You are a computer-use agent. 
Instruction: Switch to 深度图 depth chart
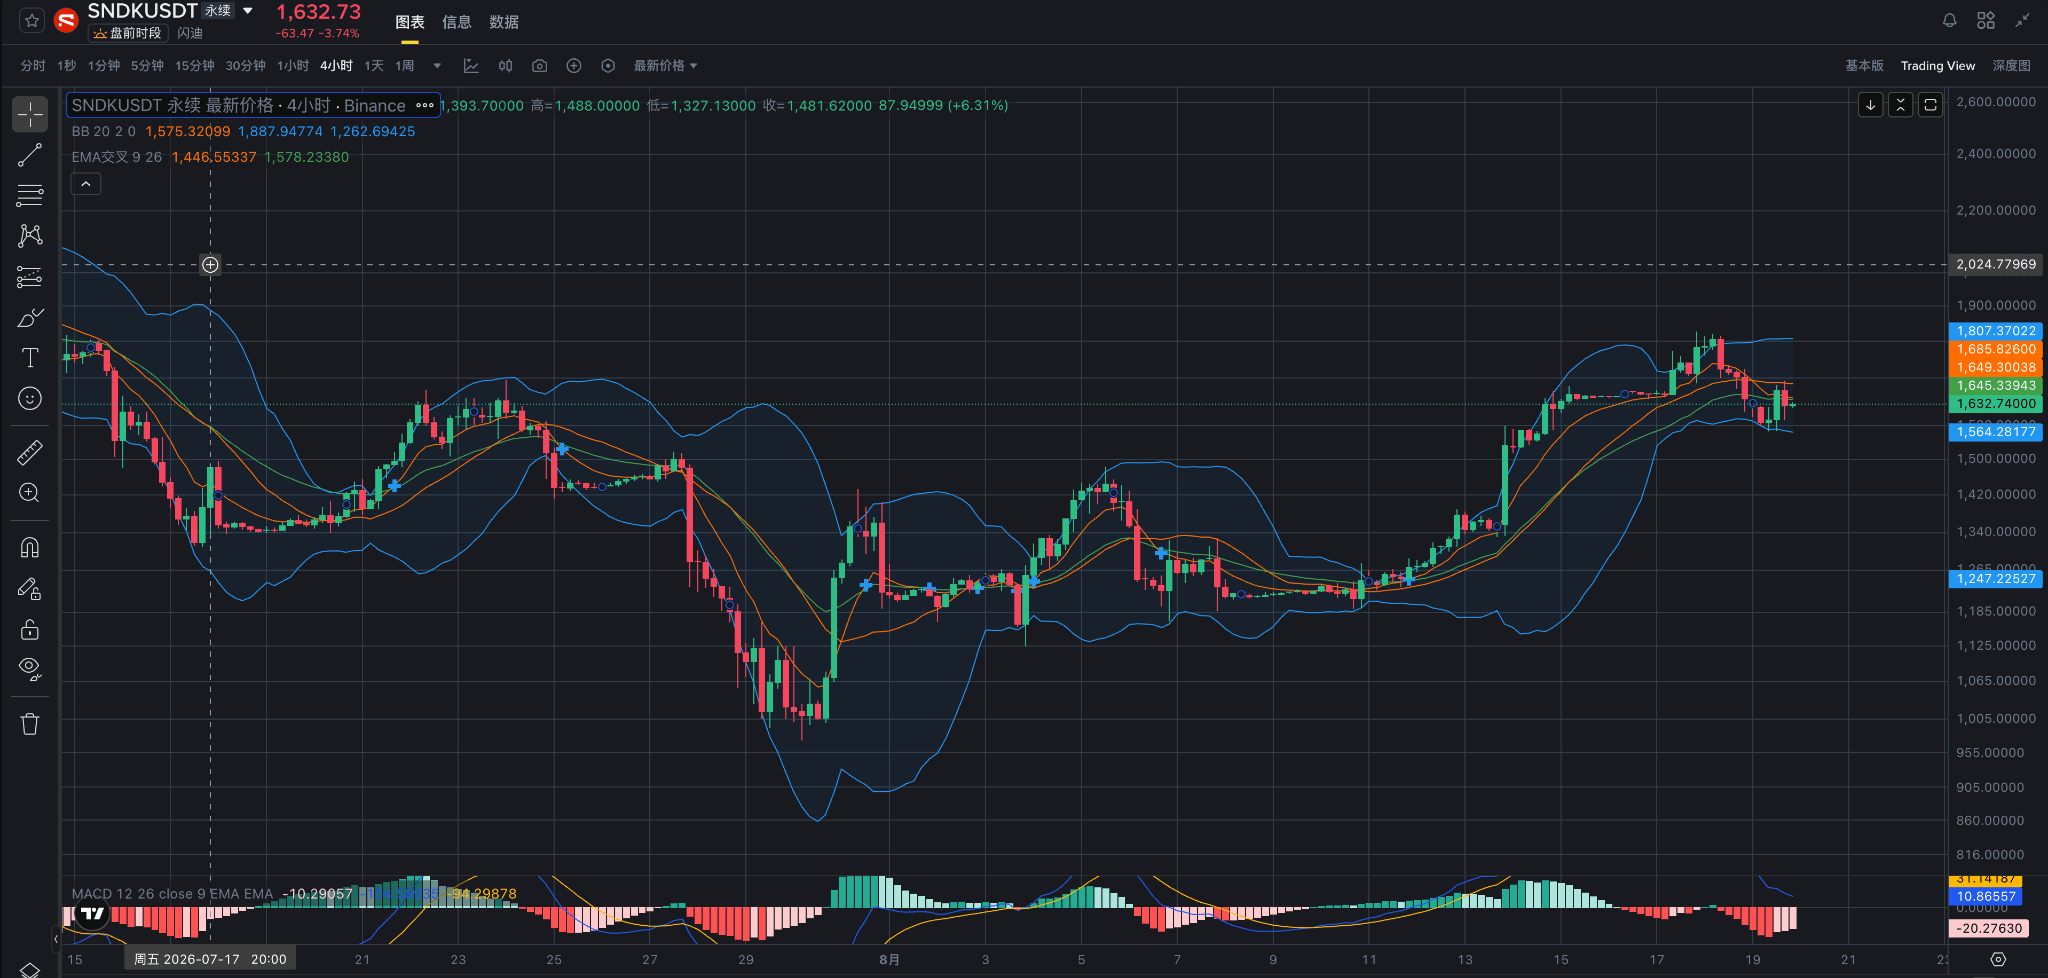2011,66
